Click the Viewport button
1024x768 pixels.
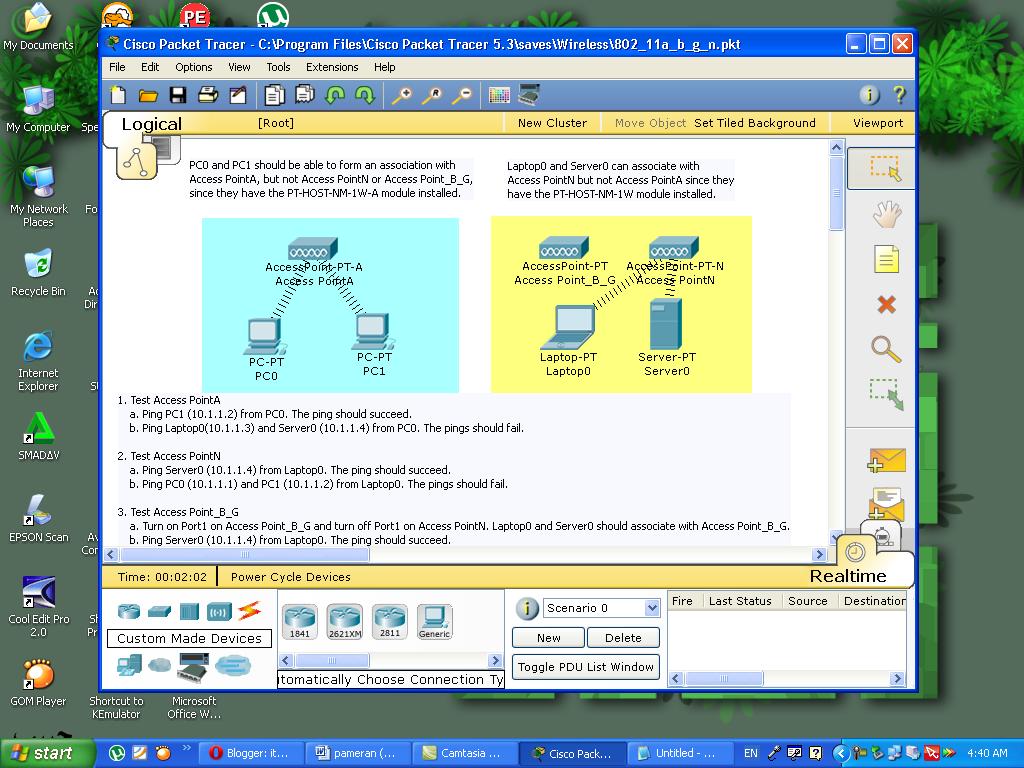pos(878,123)
